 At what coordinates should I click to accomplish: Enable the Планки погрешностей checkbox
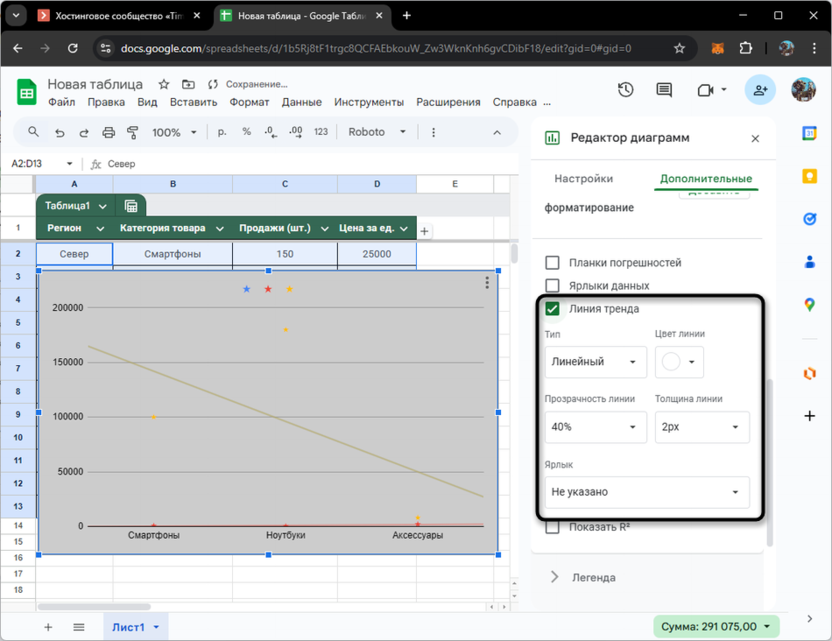pyautogui.click(x=552, y=263)
